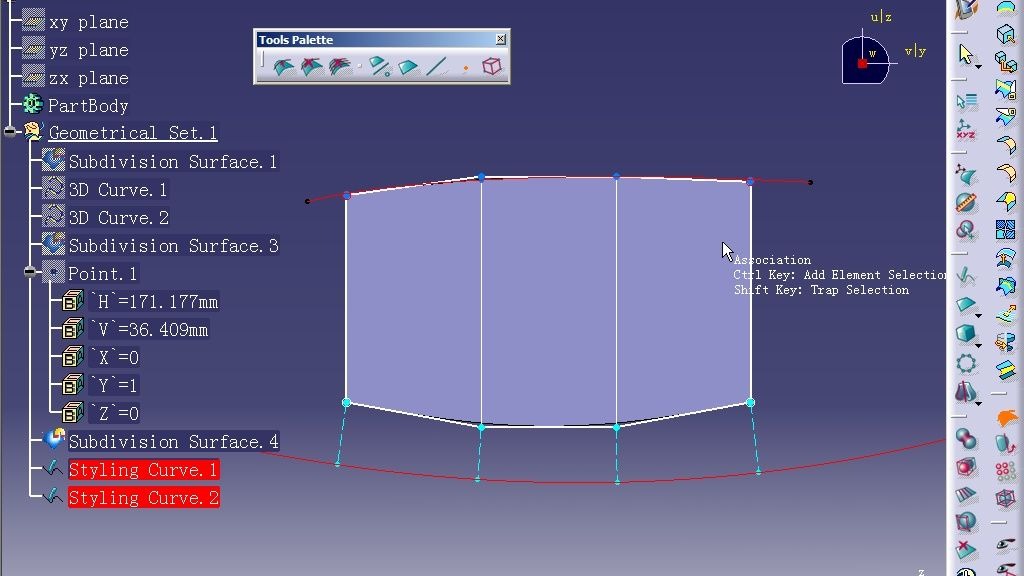Click the red sphere inside wireframe cube icon
This screenshot has width=1024, height=576.
(x=966, y=466)
